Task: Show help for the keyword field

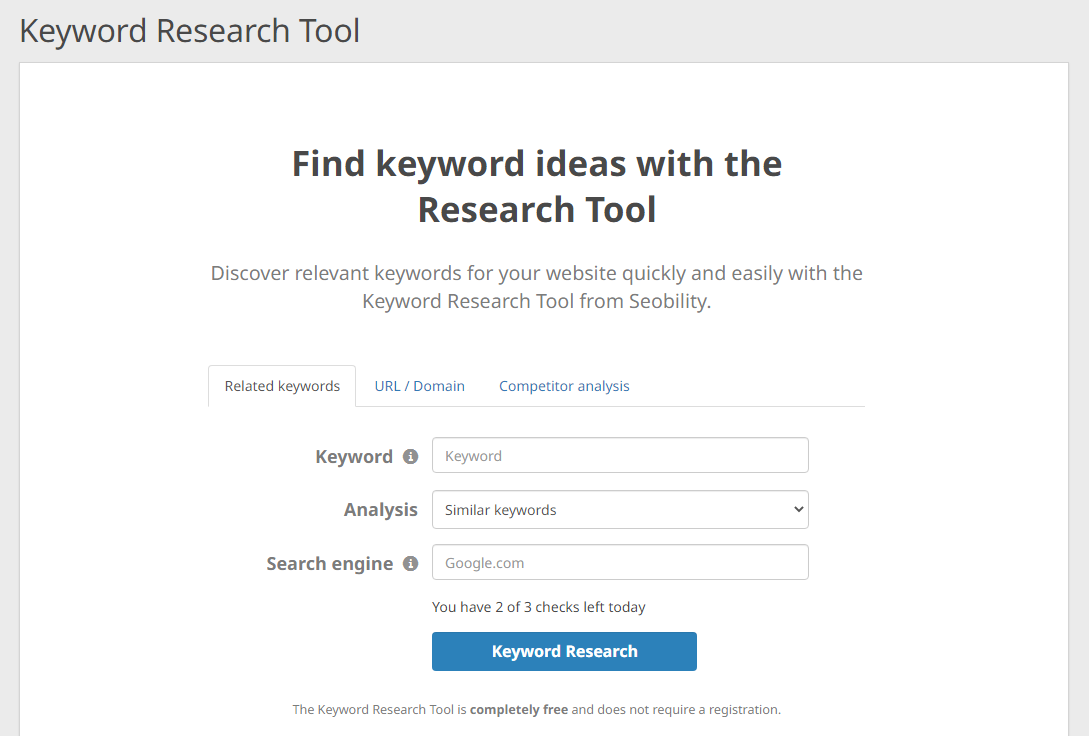Action: pos(410,456)
